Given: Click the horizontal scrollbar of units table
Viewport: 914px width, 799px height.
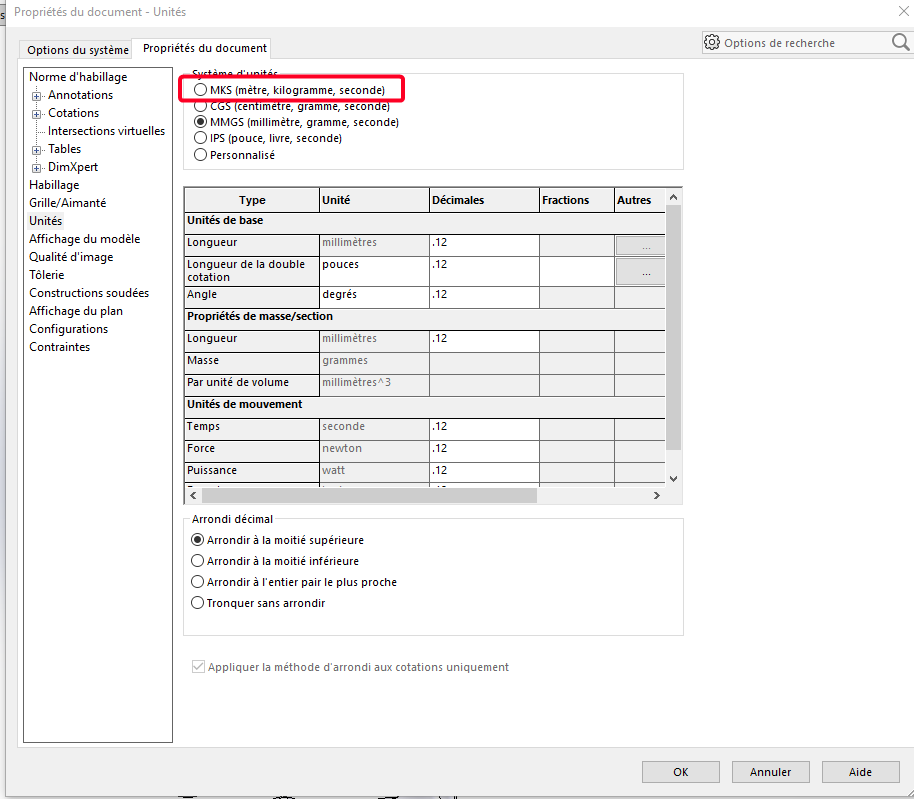Looking at the screenshot, I should pyautogui.click(x=370, y=495).
